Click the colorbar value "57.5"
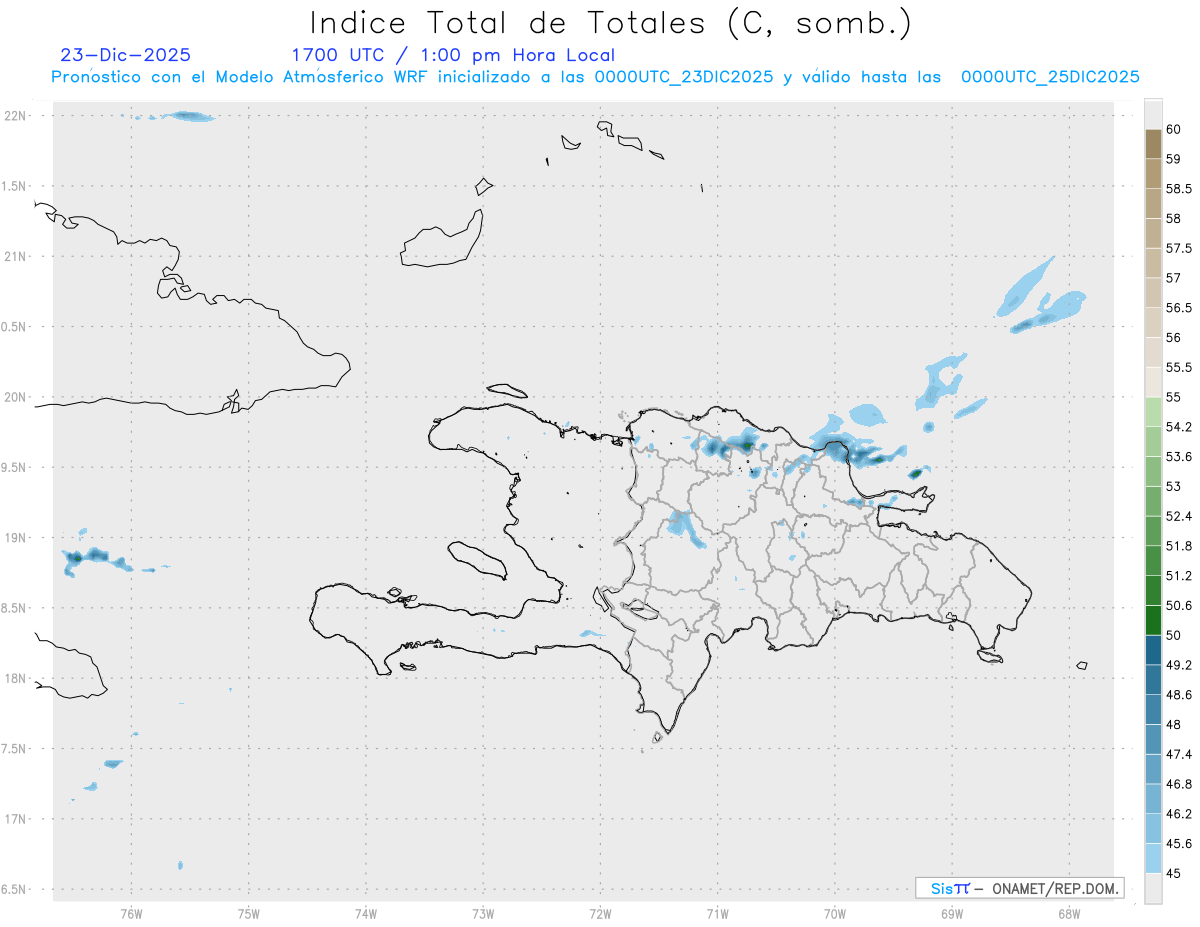The width and height of the screenshot is (1200, 927). tap(1179, 248)
